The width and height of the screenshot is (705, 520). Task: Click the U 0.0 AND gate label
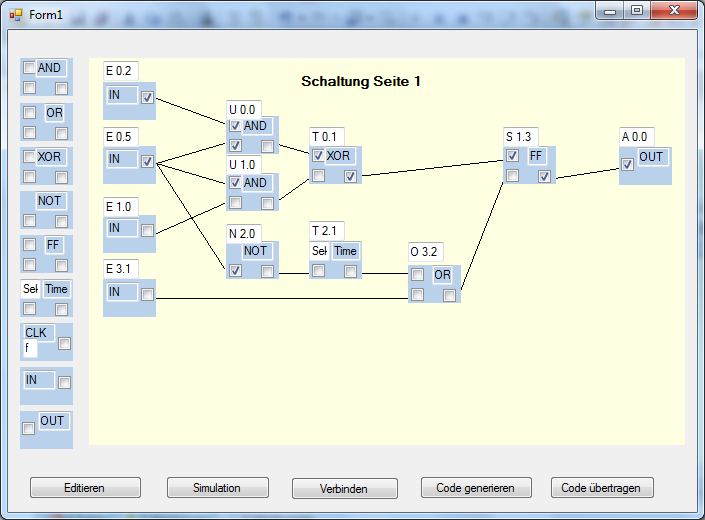pos(255,126)
